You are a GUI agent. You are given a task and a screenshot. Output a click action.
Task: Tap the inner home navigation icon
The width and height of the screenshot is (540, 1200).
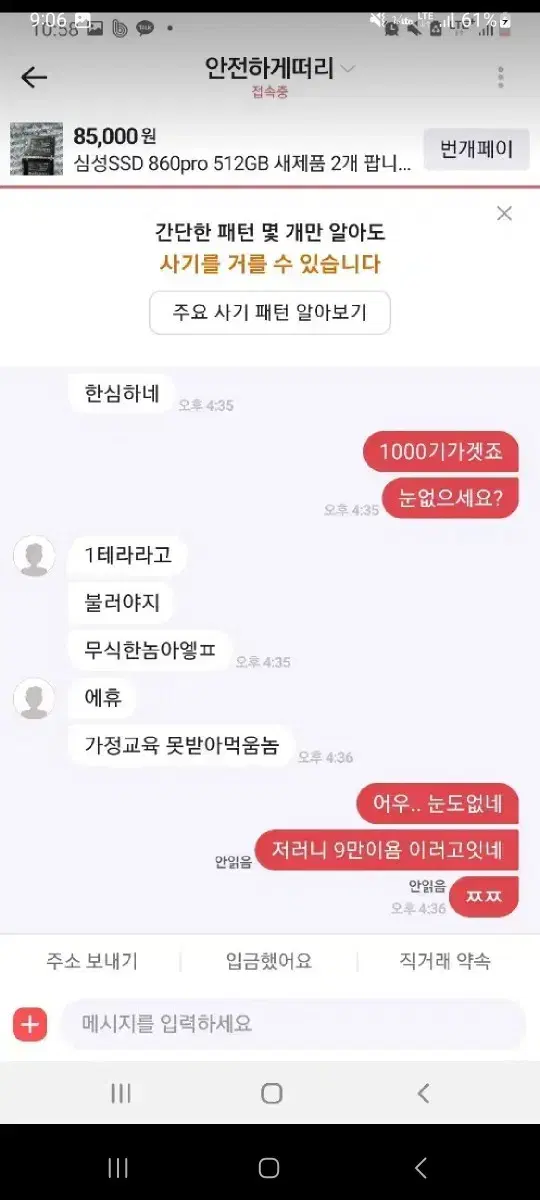tap(271, 1093)
